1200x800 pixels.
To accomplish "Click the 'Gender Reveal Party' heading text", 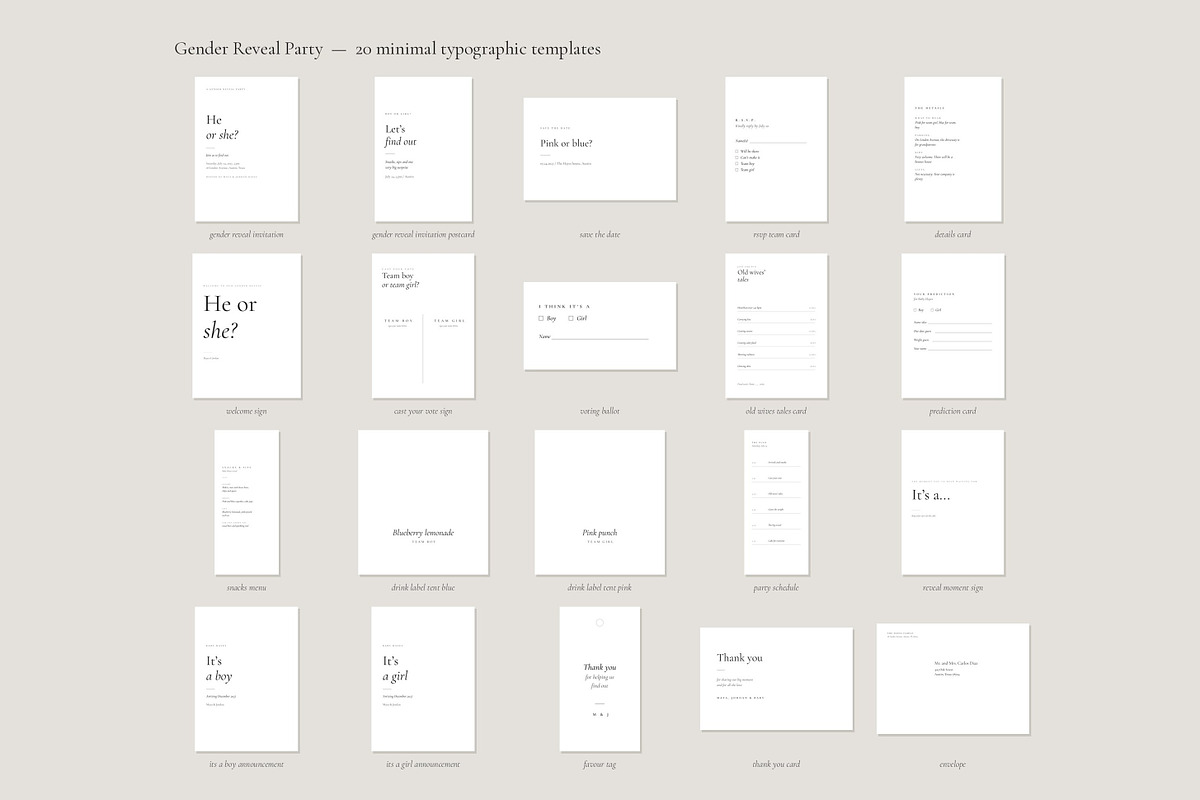I will [x=249, y=48].
